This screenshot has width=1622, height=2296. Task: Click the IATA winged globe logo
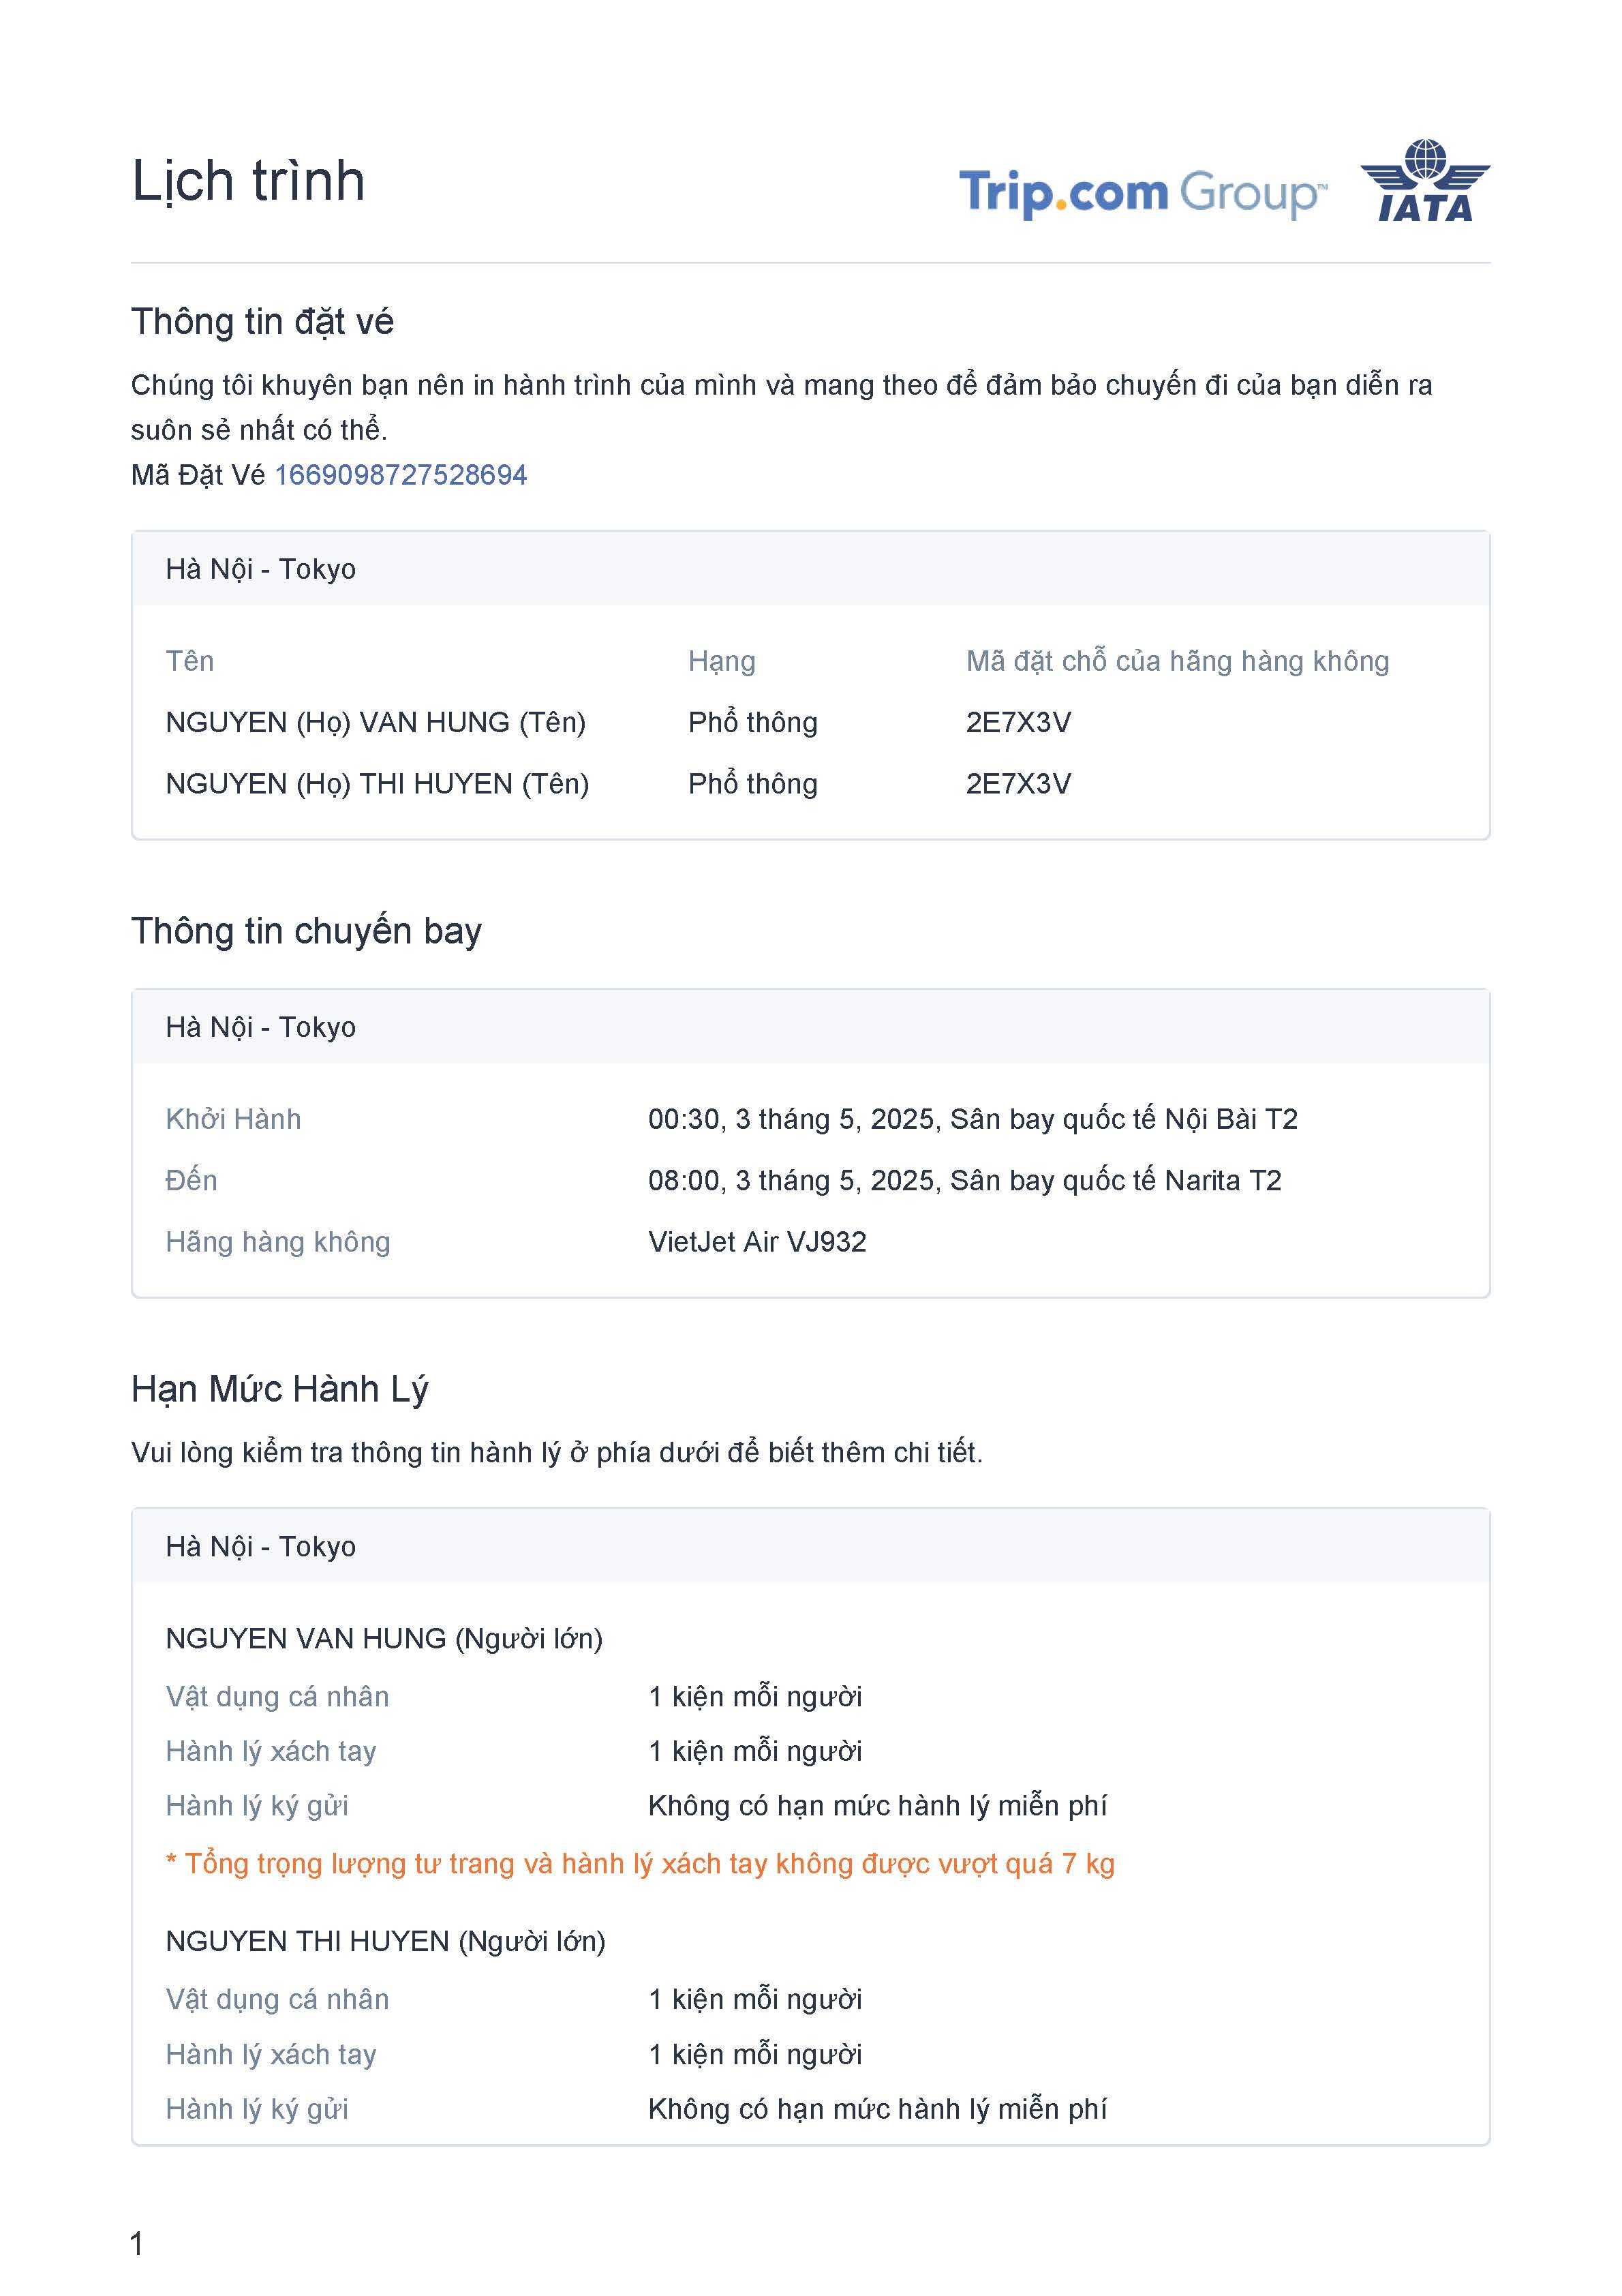click(1424, 181)
